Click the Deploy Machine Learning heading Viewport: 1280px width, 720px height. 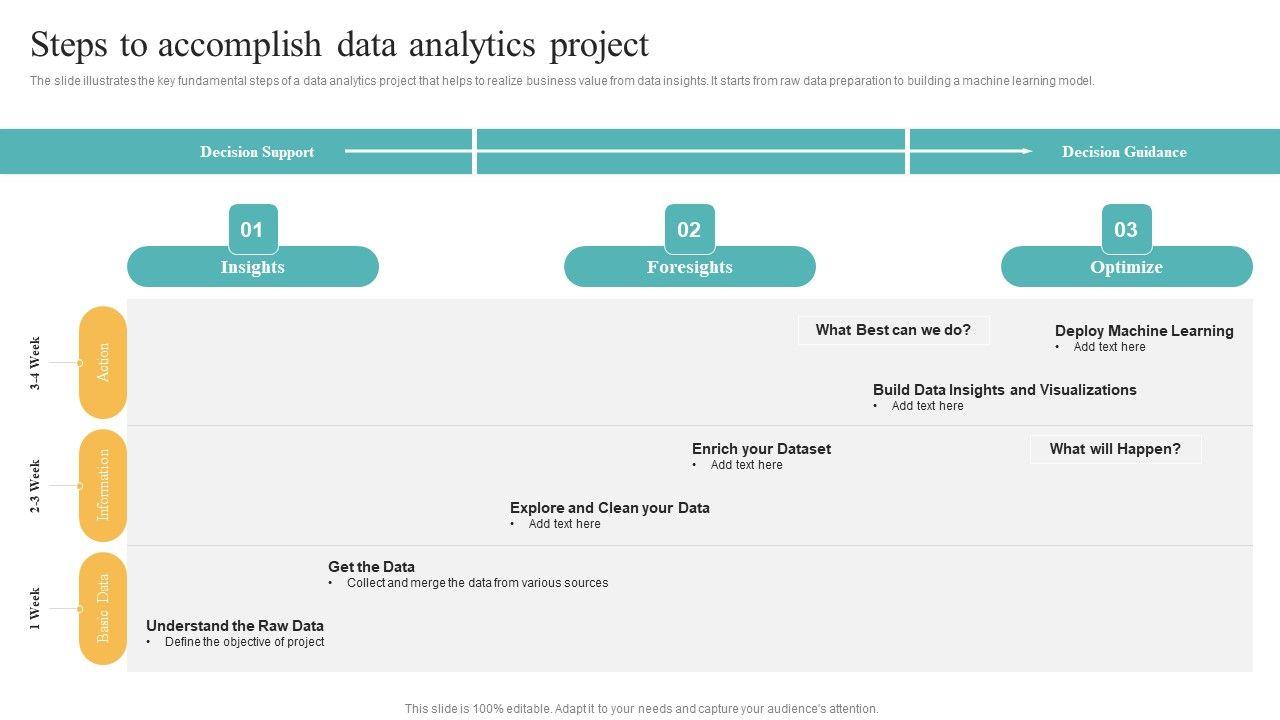[1144, 331]
